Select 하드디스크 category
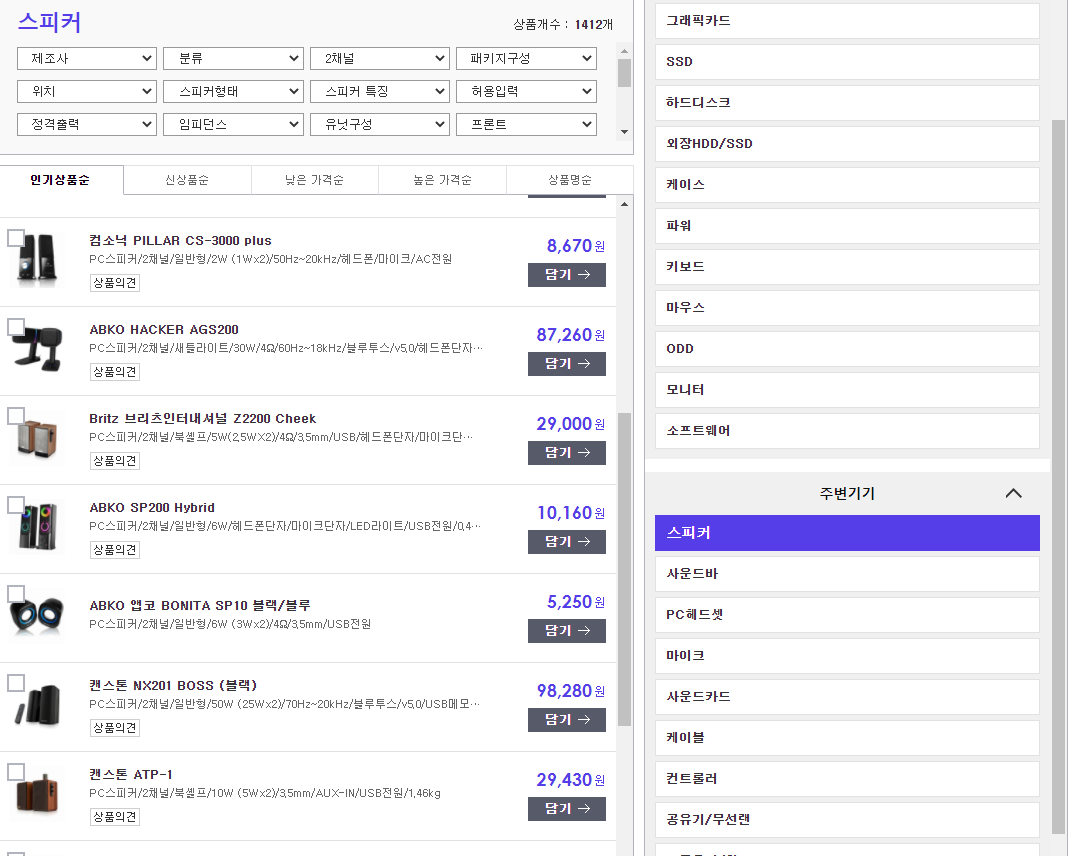The width and height of the screenshot is (1074, 856). [847, 103]
